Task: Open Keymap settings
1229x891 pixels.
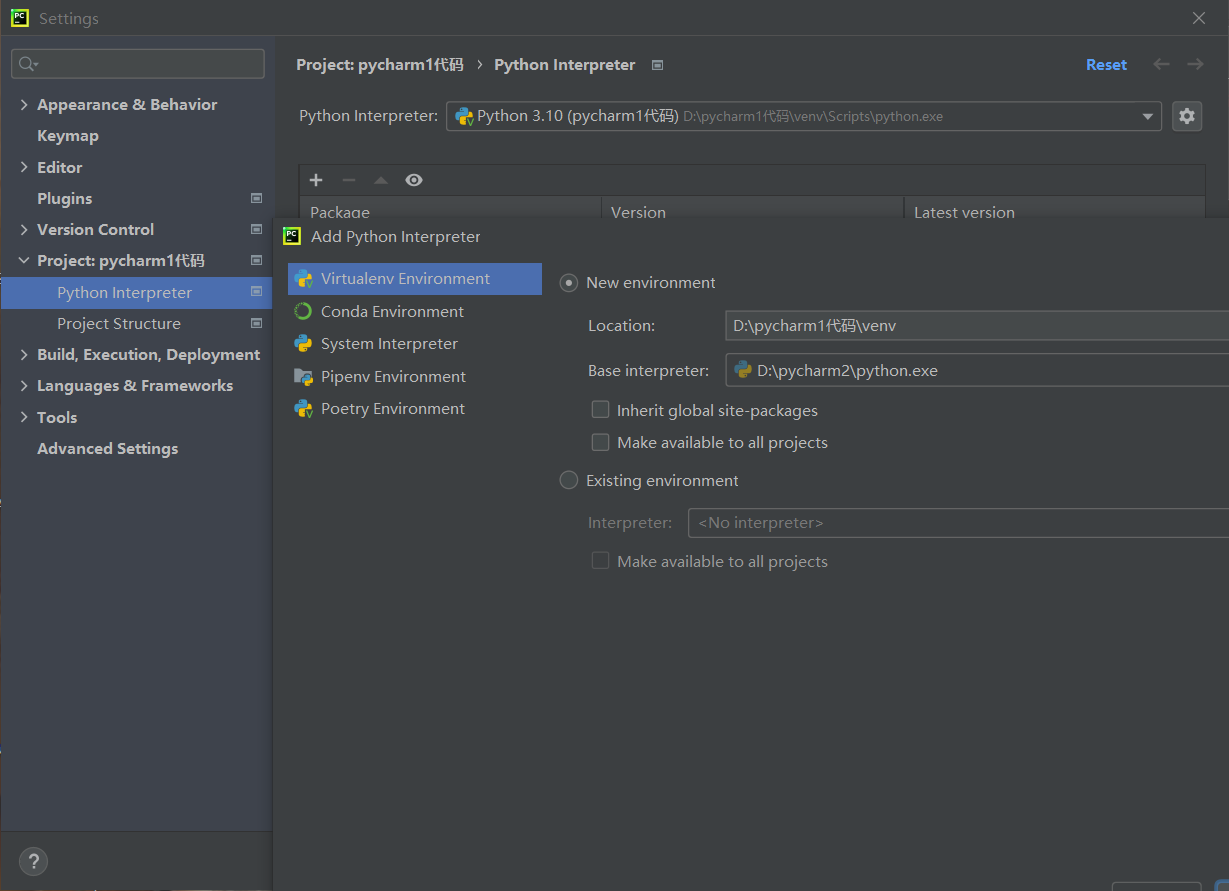Action: click(68, 136)
